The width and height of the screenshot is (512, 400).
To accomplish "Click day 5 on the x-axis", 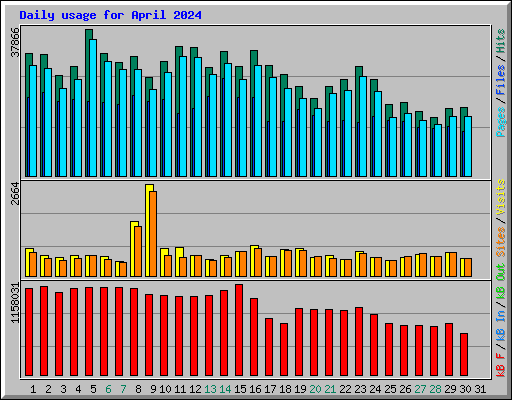I will (93, 389).
